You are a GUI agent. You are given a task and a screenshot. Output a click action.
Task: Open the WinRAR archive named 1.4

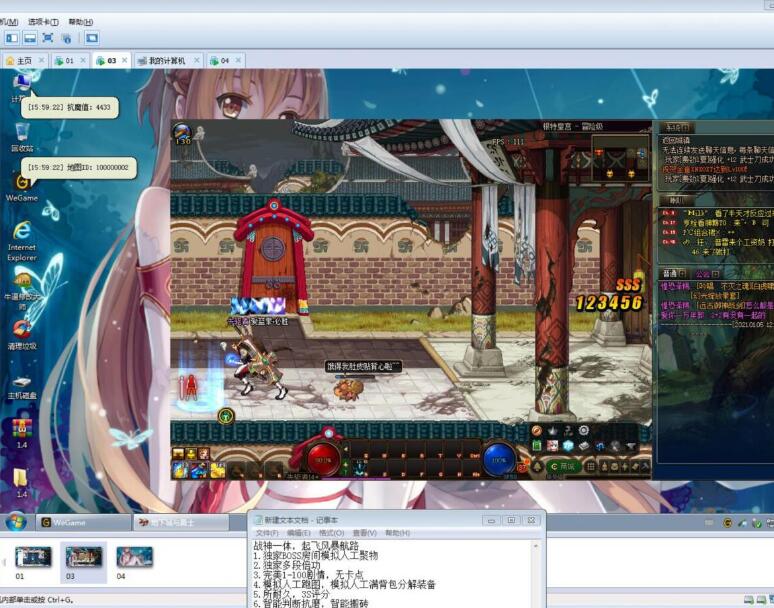click(x=22, y=433)
